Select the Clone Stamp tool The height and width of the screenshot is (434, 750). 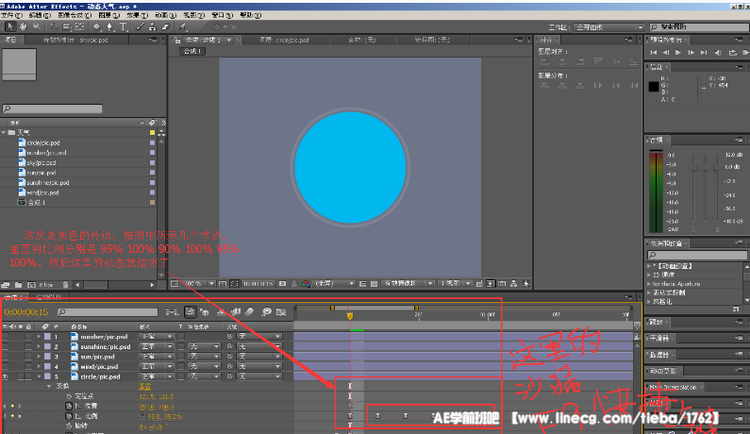pyautogui.click(x=153, y=27)
